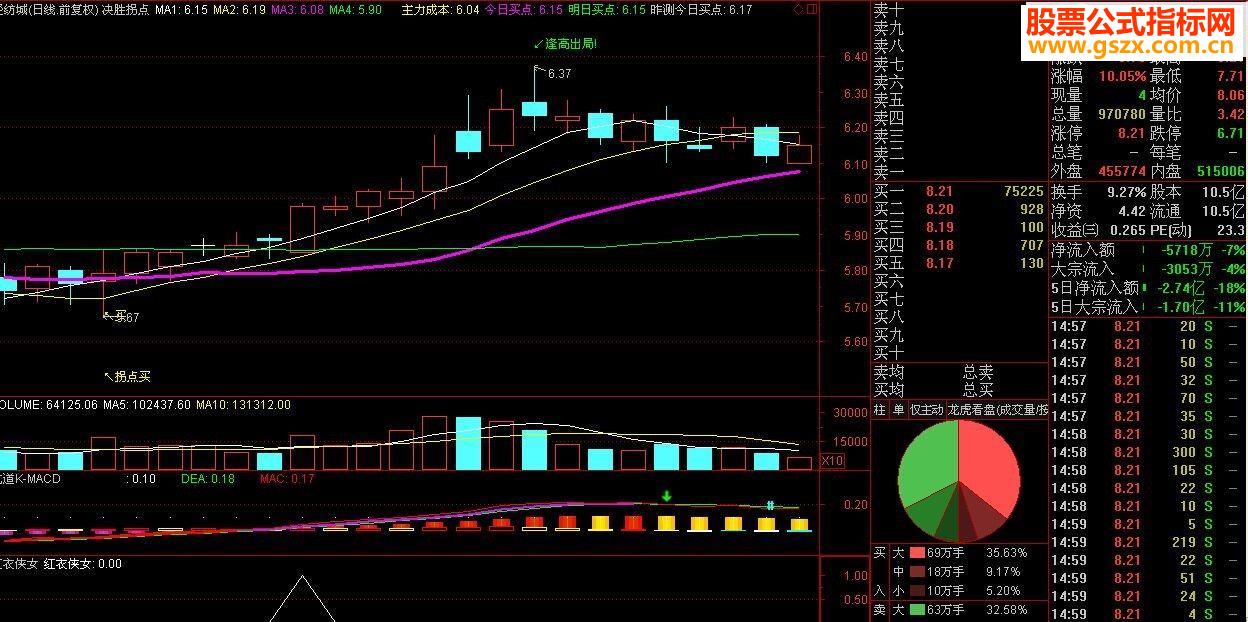
Task: Select the 买五 row at 8.17
Action: pyautogui.click(x=959, y=263)
